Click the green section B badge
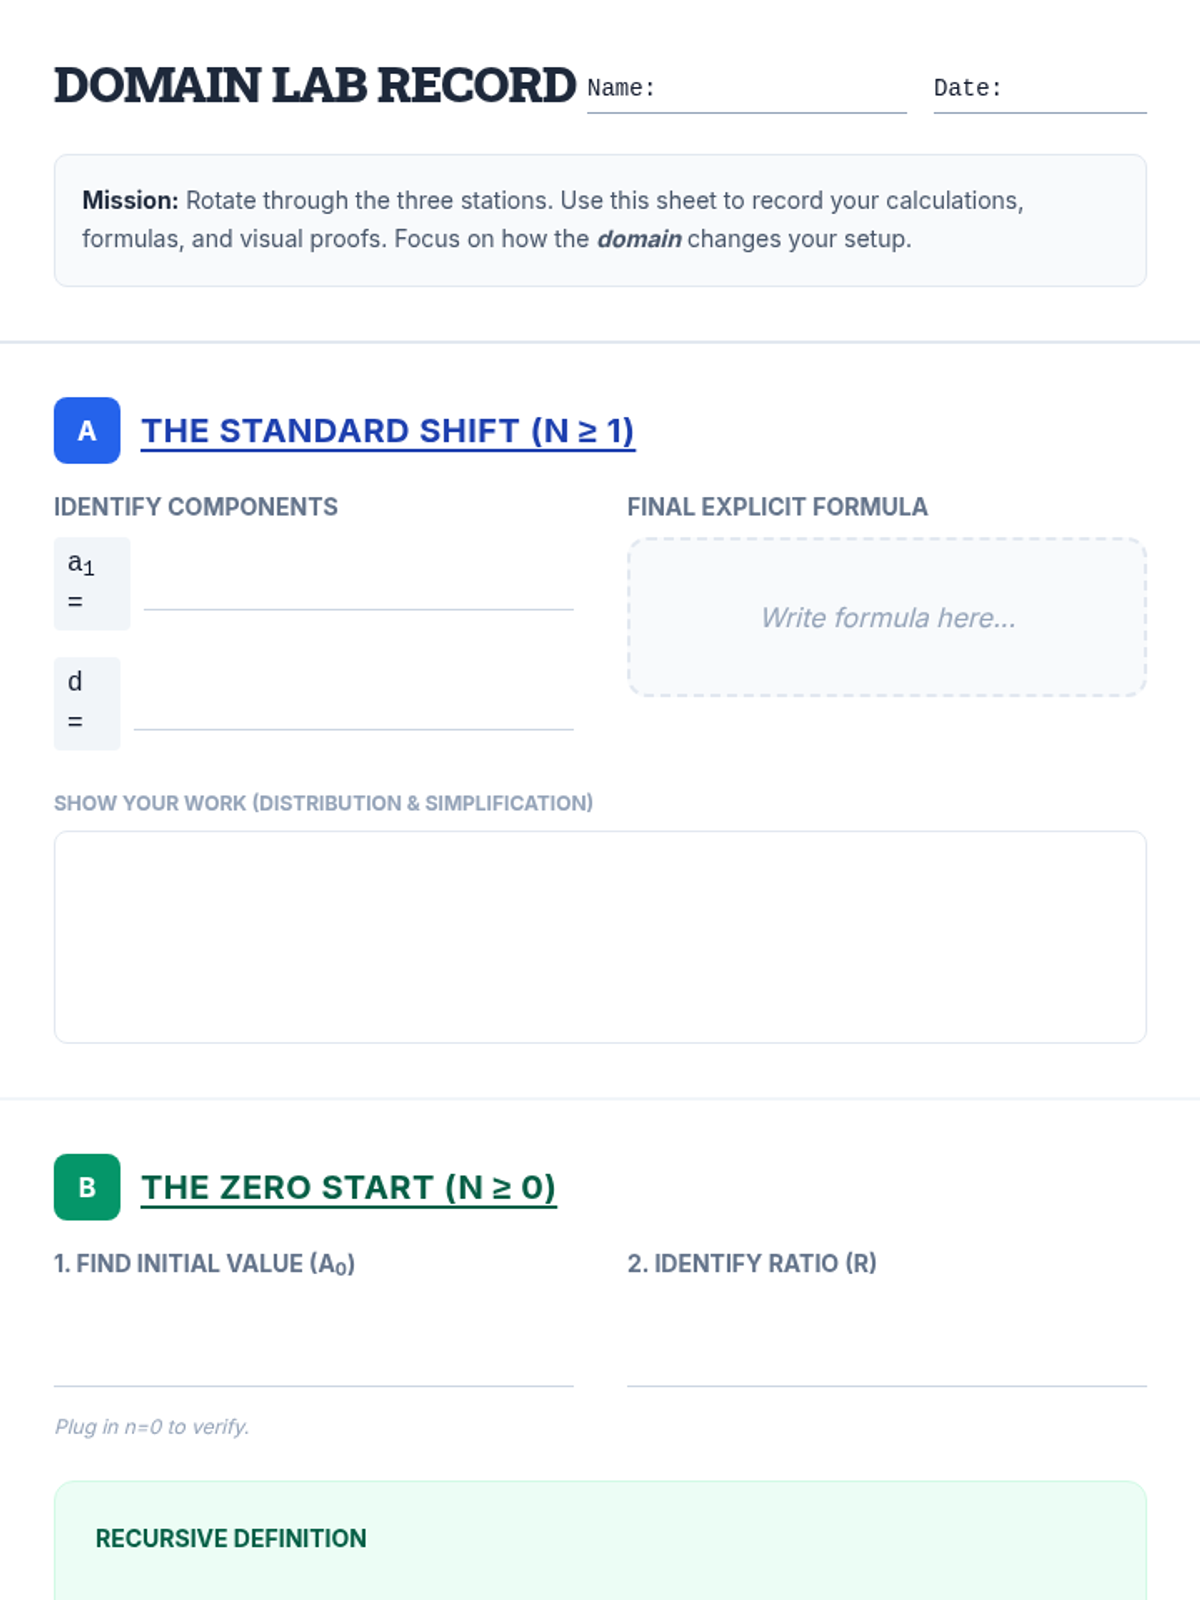Screen dimensions: 1200x1600 click(x=87, y=1187)
